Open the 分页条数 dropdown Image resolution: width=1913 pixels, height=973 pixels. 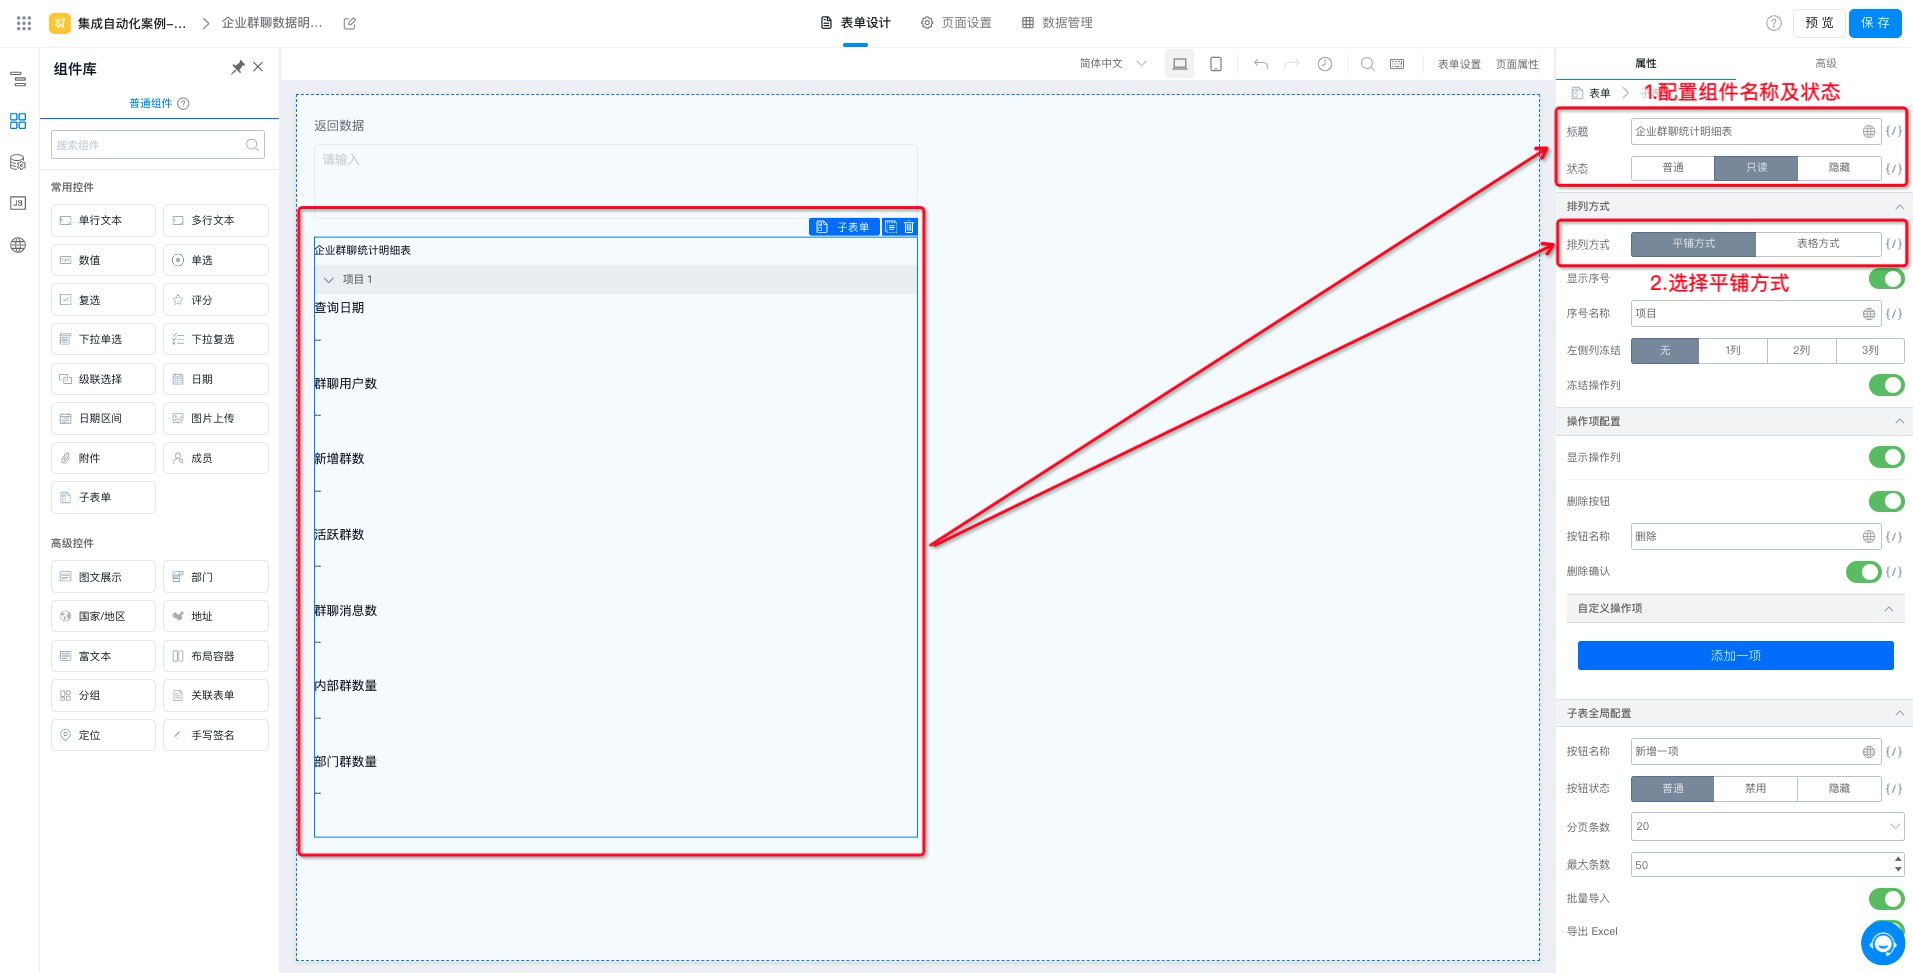click(1767, 827)
